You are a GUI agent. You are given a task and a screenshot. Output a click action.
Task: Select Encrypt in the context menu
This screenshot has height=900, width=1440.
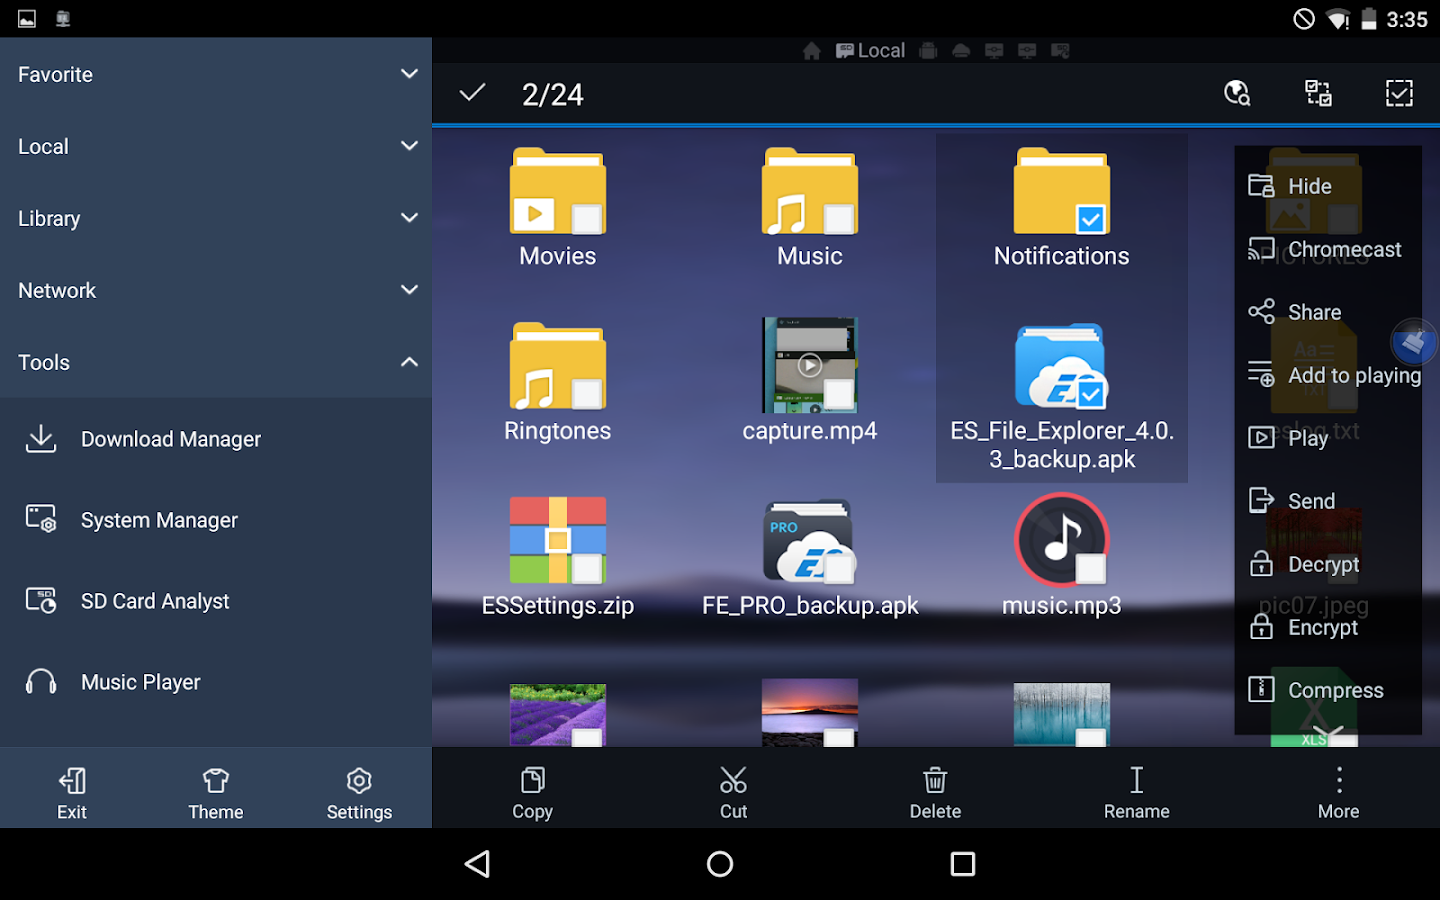(1322, 627)
